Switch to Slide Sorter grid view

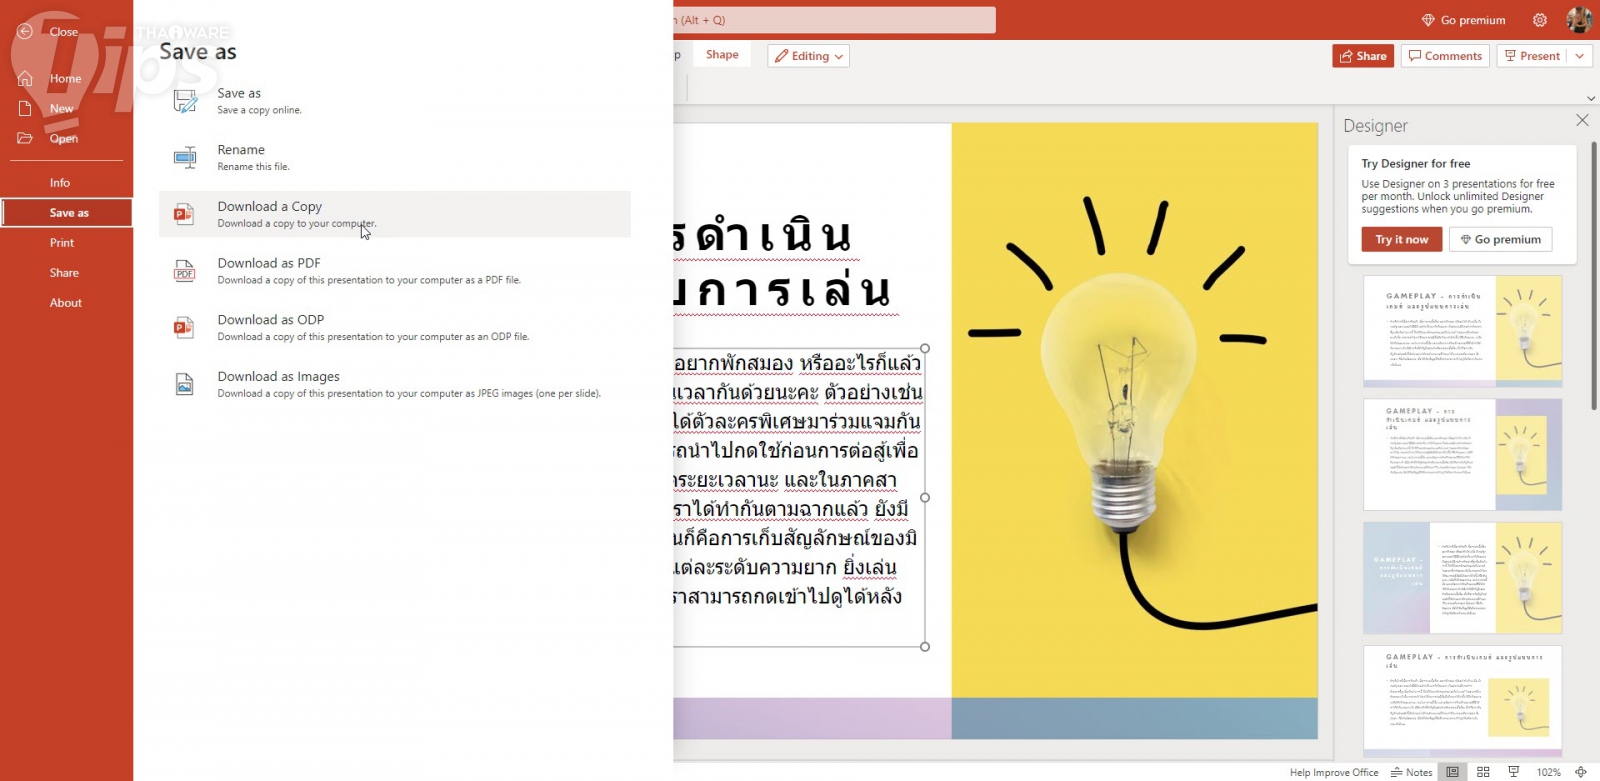1483,772
